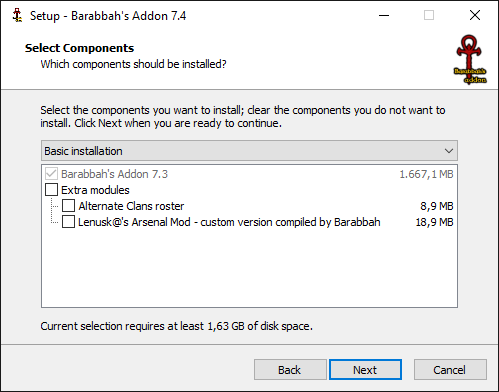Select the Extra modules label
This screenshot has width=499, height=392.
(x=95, y=190)
